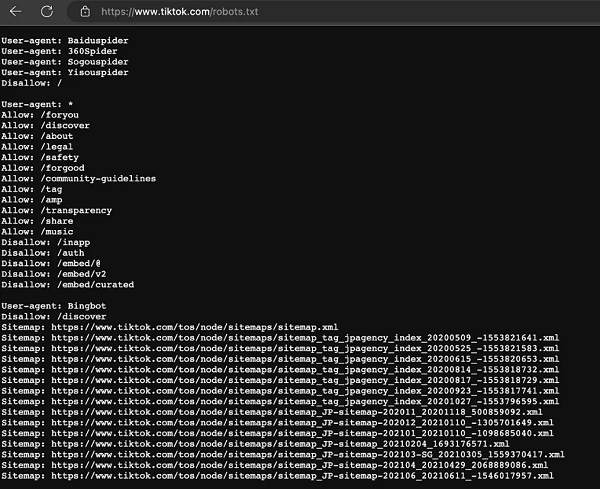600x489 pixels.
Task: Click the 'Allow: /about' line
Action: click(37, 136)
